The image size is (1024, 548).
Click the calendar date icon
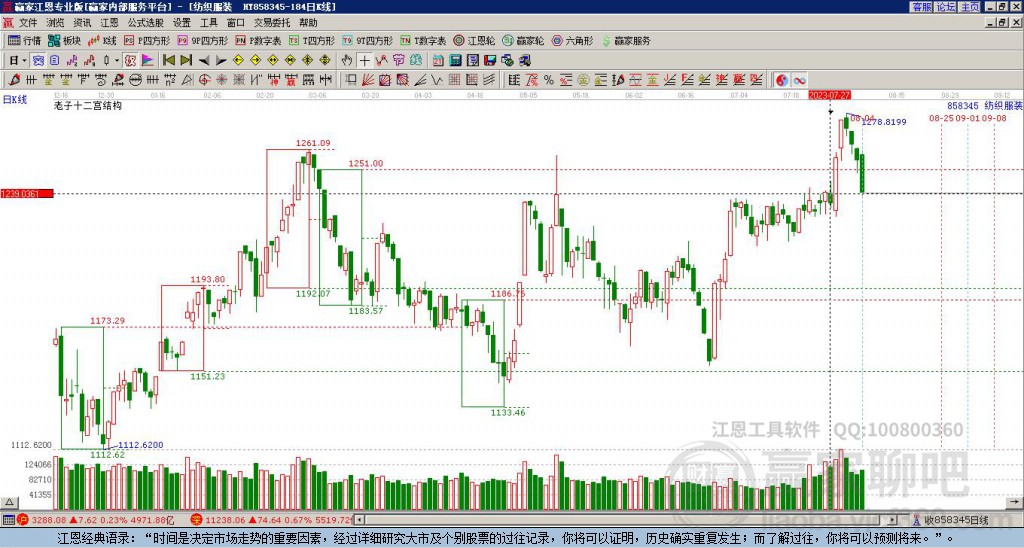pyautogui.click(x=438, y=60)
